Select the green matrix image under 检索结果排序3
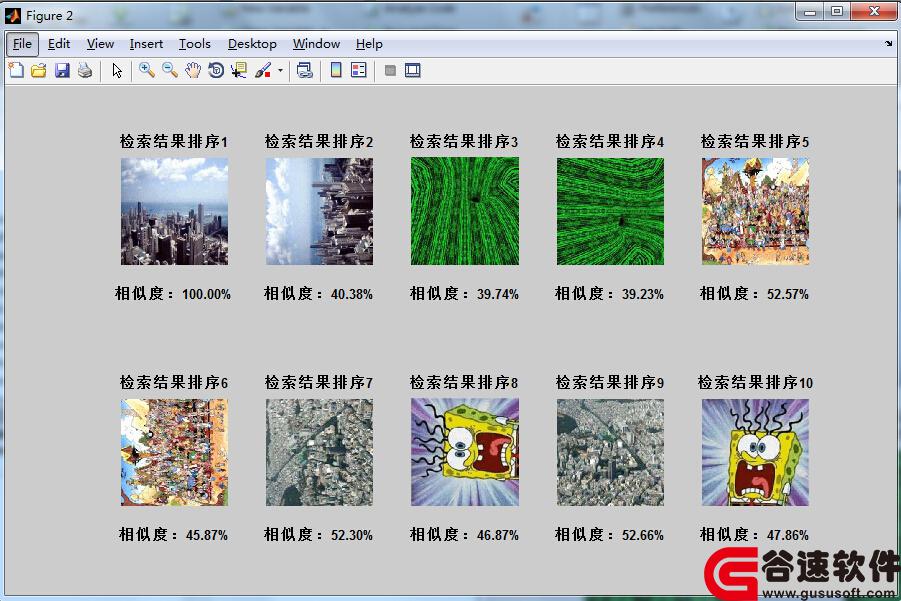 point(465,211)
